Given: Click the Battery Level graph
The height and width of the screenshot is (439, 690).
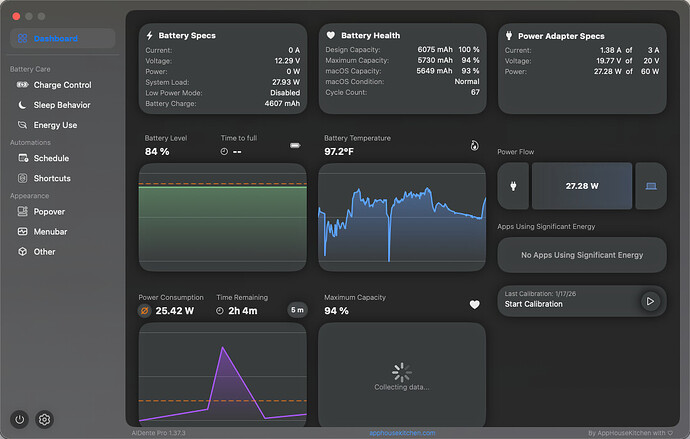Looking at the screenshot, I should [223, 217].
